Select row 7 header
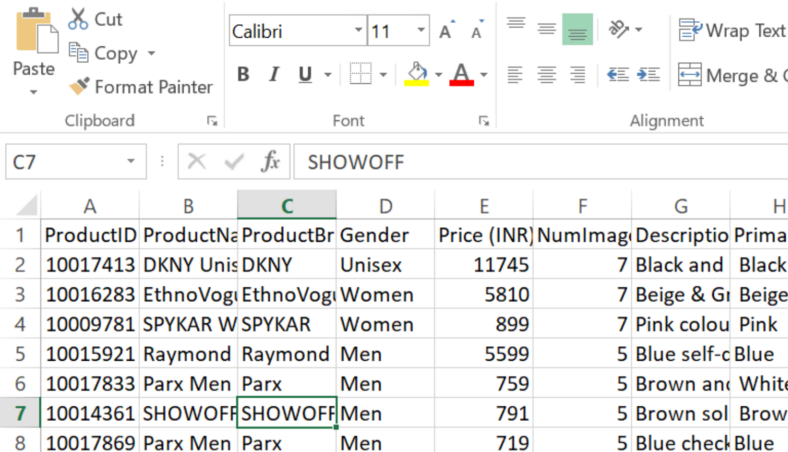The image size is (788, 452). coord(20,413)
